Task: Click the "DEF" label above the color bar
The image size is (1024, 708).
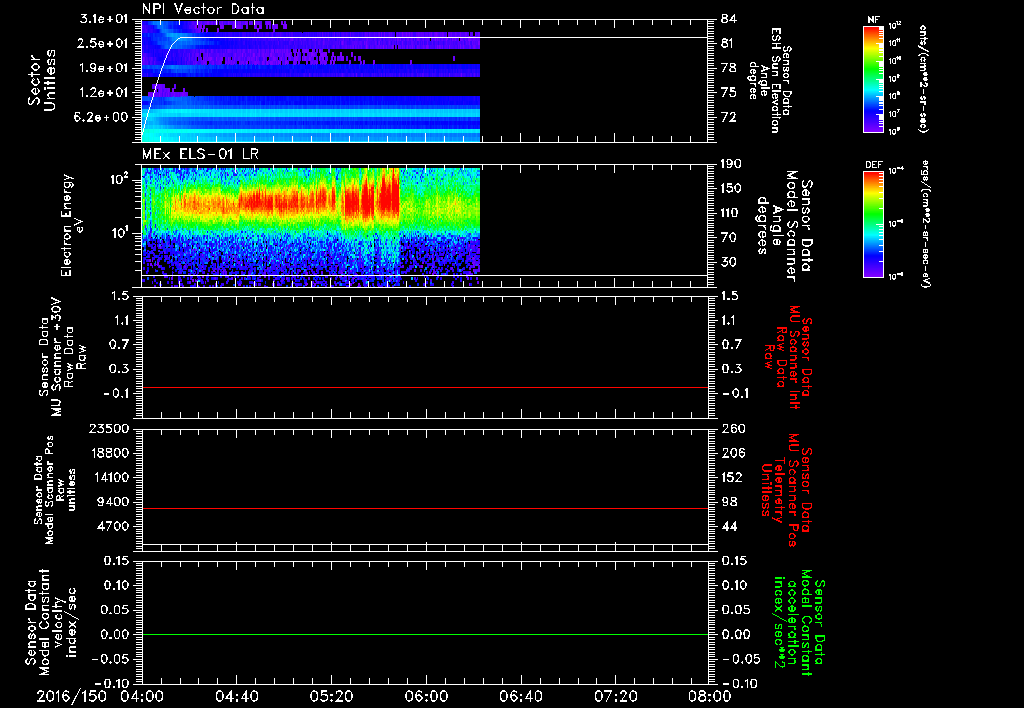Action: (874, 165)
